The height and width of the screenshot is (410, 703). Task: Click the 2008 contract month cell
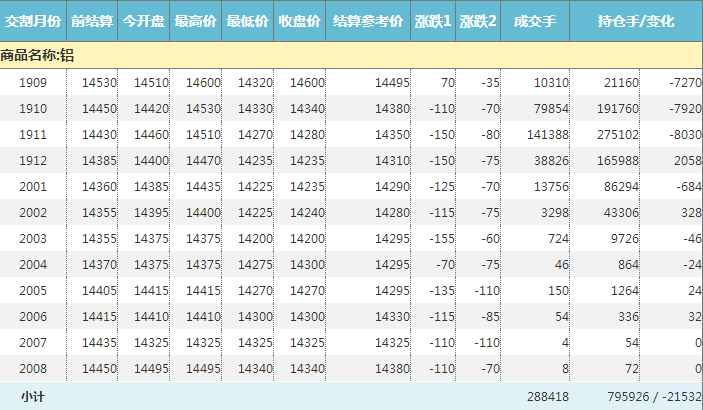click(34, 368)
